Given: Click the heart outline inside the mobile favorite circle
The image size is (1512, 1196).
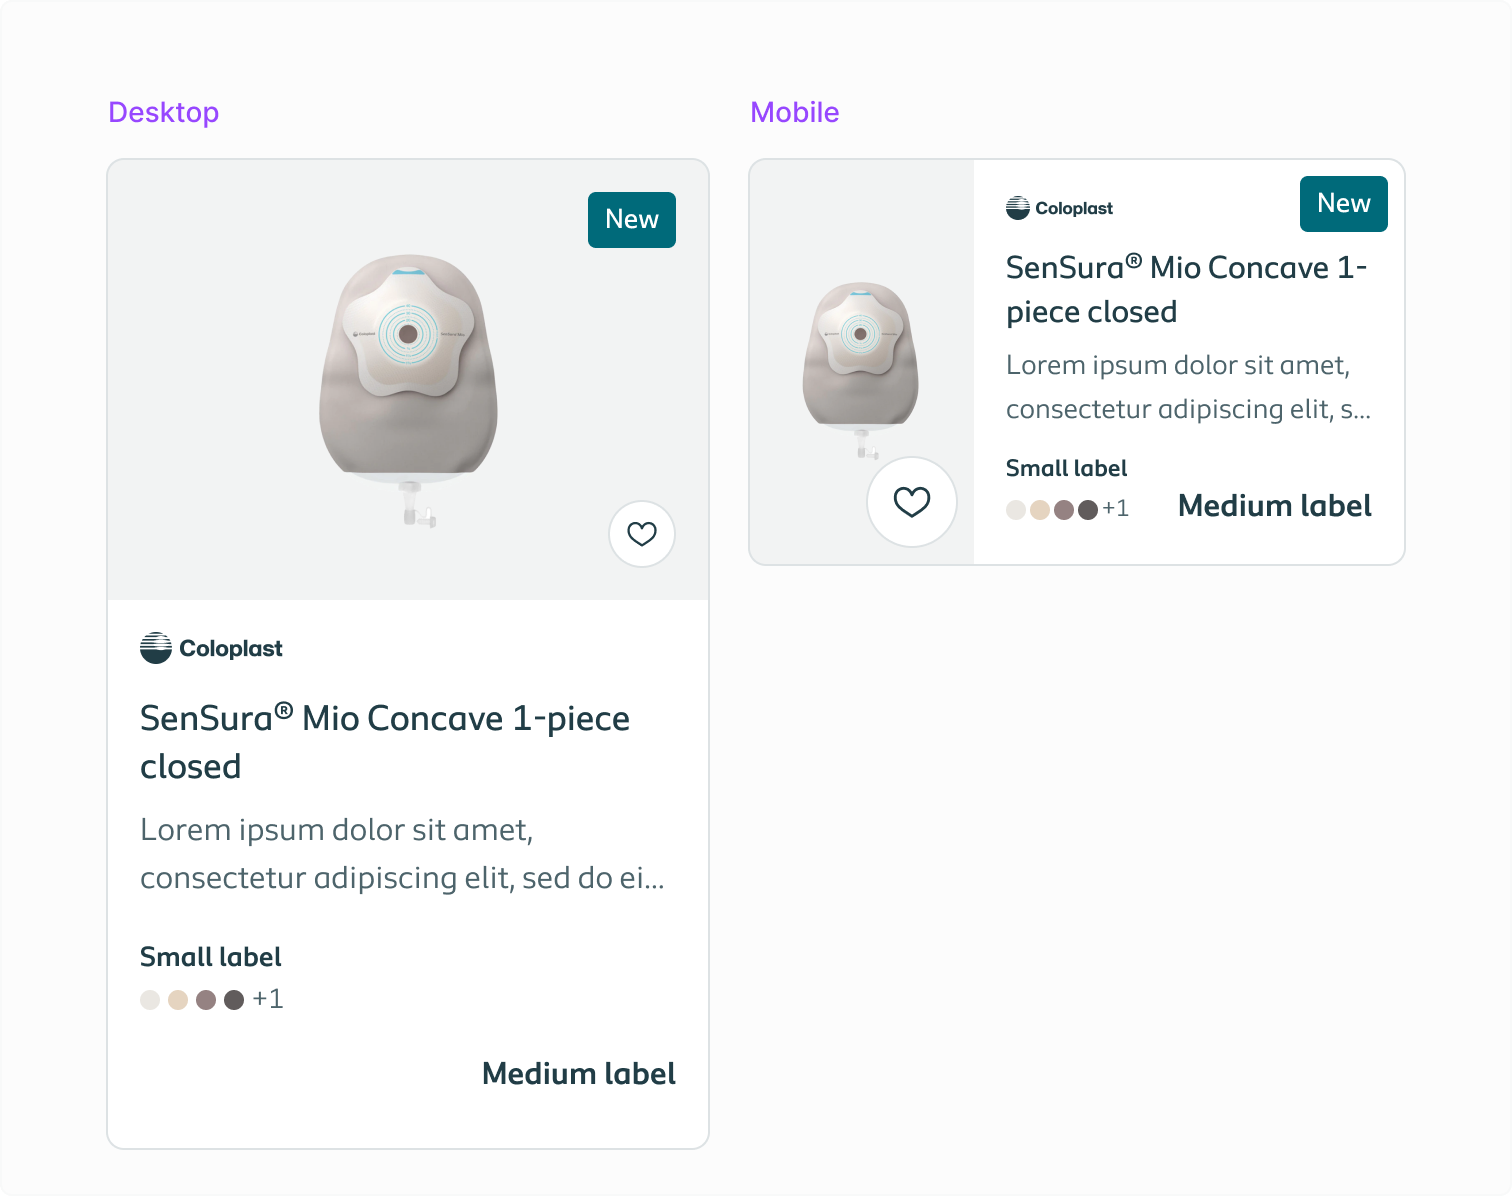Looking at the screenshot, I should click(x=912, y=502).
